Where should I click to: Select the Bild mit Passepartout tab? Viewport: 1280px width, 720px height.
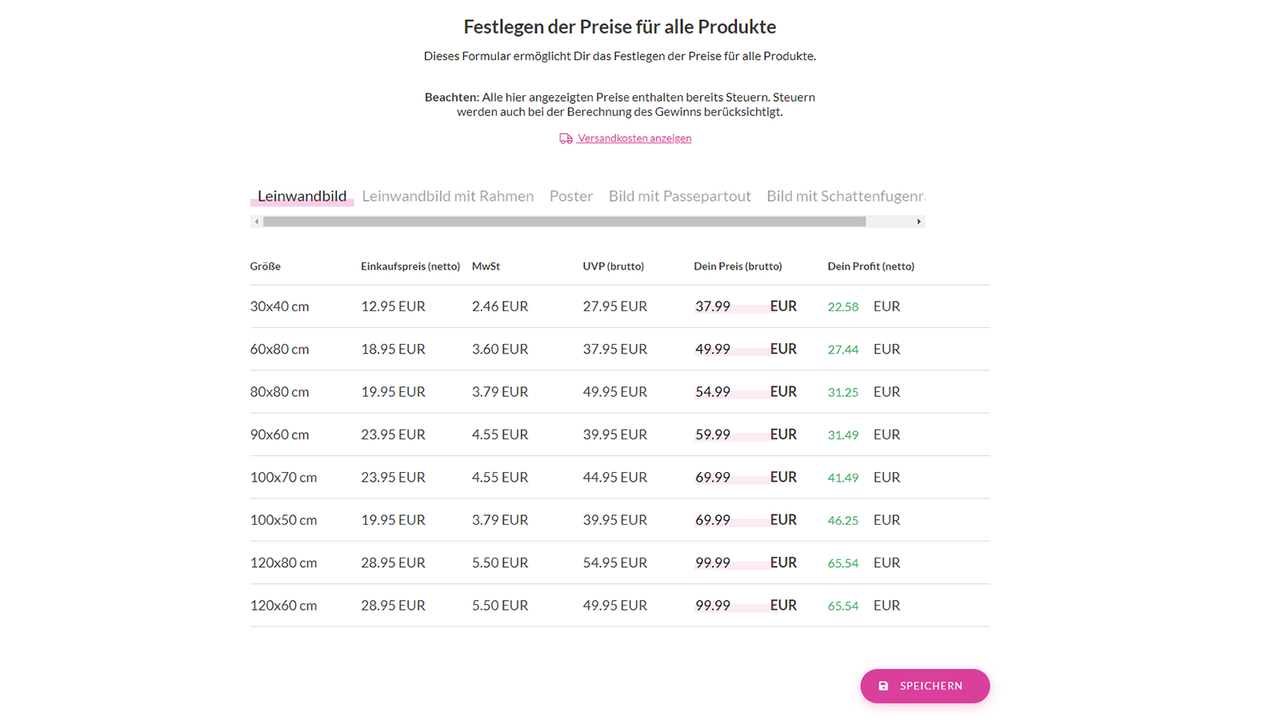pyautogui.click(x=679, y=196)
